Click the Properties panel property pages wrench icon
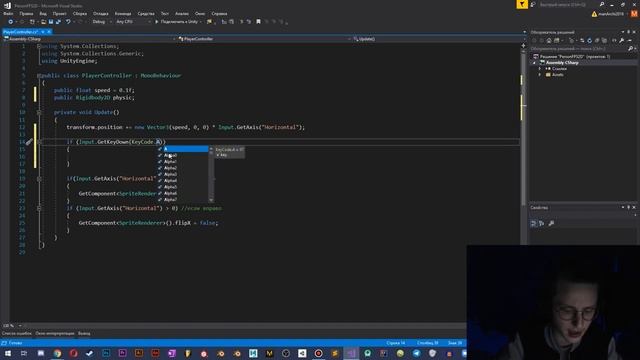Viewport: 640px width, 360px height. coord(551,223)
